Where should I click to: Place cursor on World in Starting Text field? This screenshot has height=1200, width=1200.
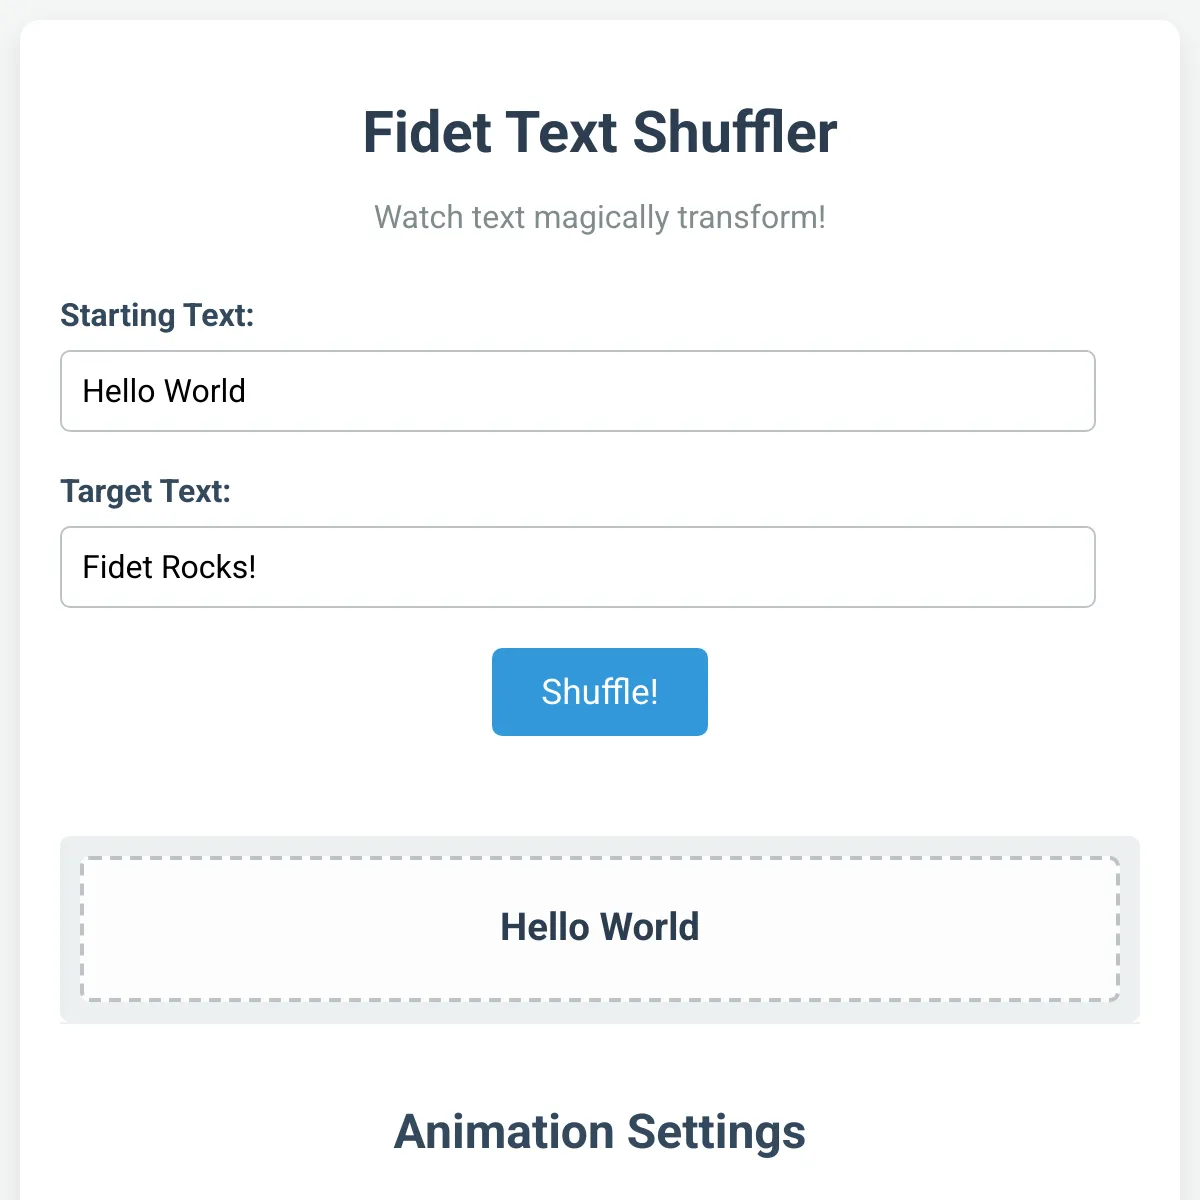(205, 391)
